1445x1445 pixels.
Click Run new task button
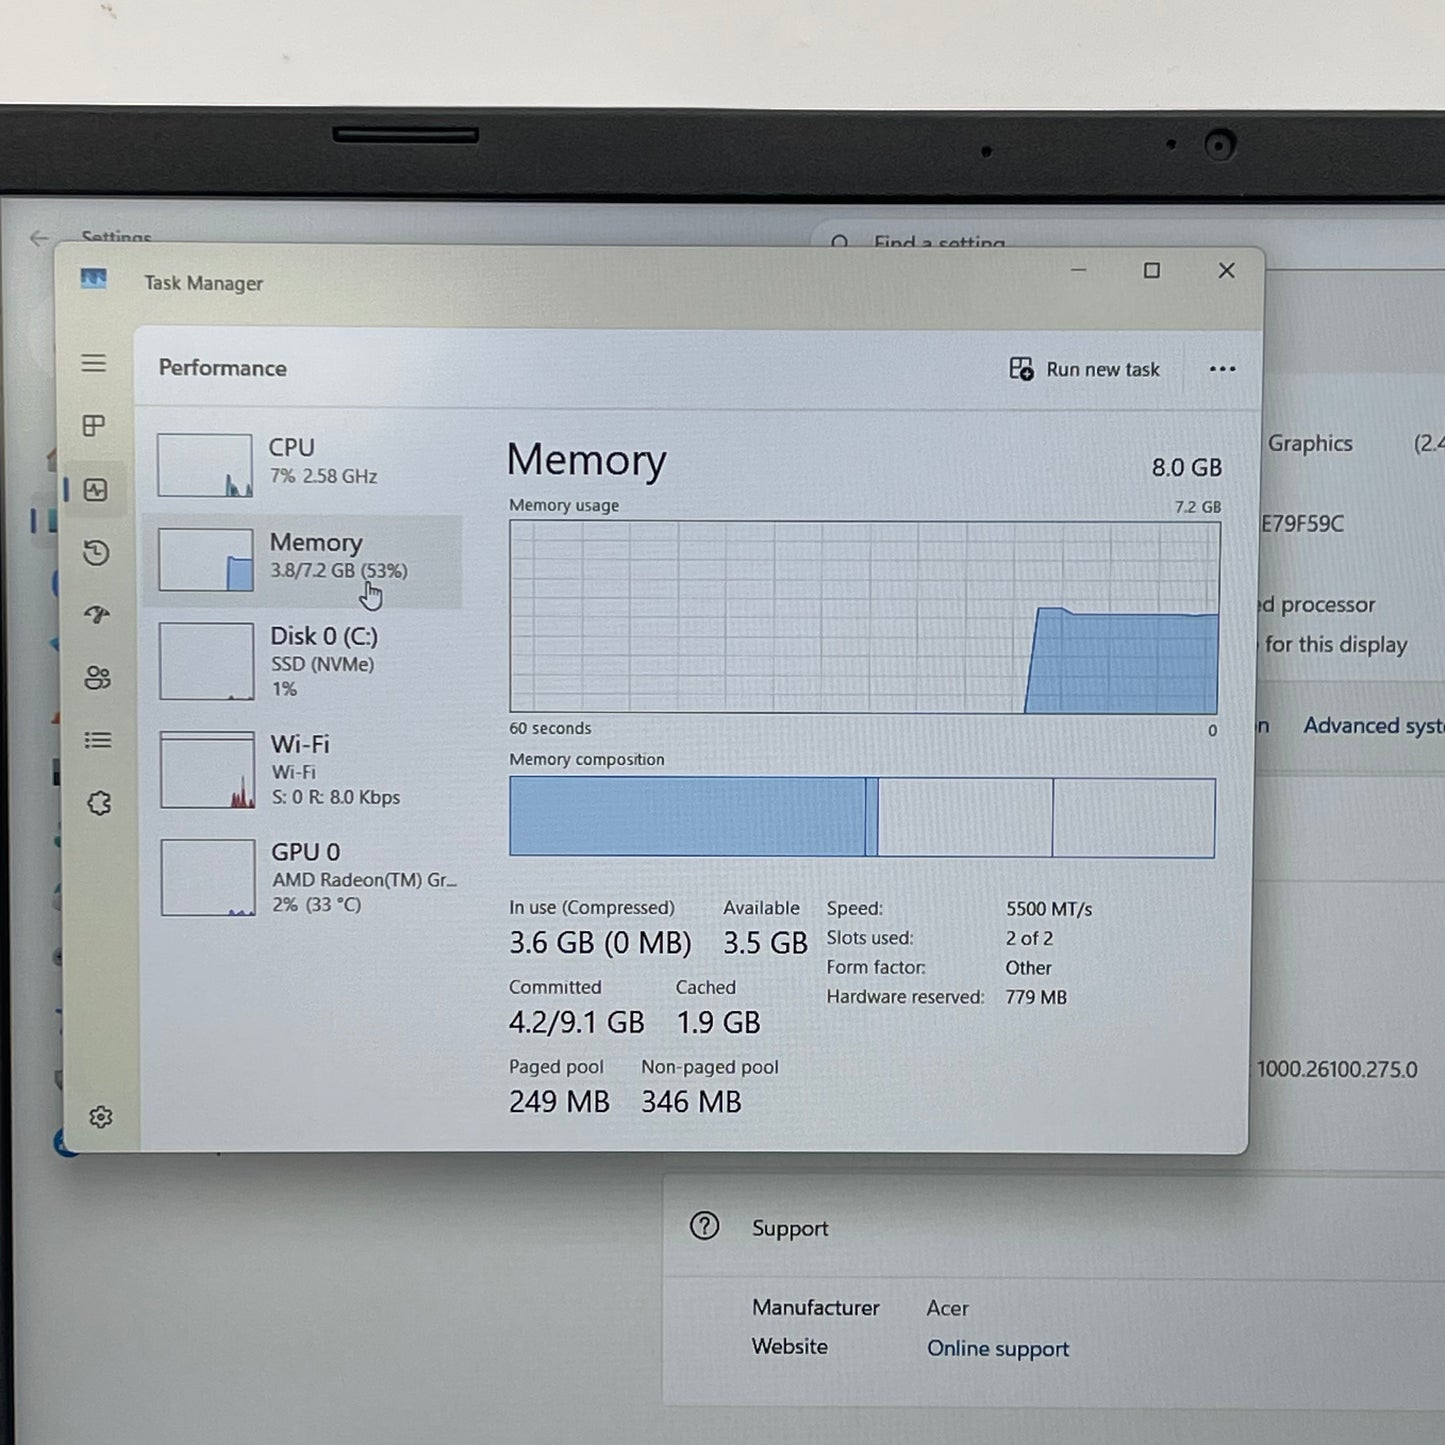click(1084, 369)
